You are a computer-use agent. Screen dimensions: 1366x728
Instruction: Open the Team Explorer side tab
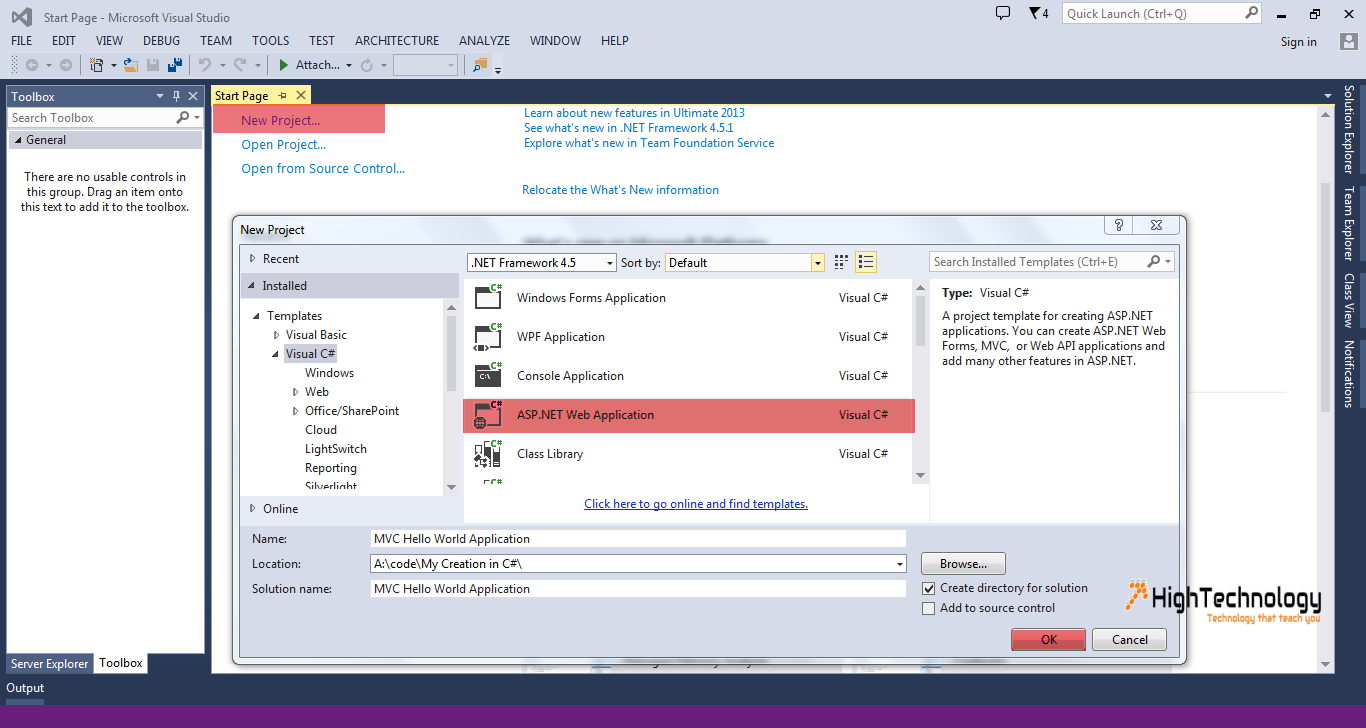[x=1349, y=223]
